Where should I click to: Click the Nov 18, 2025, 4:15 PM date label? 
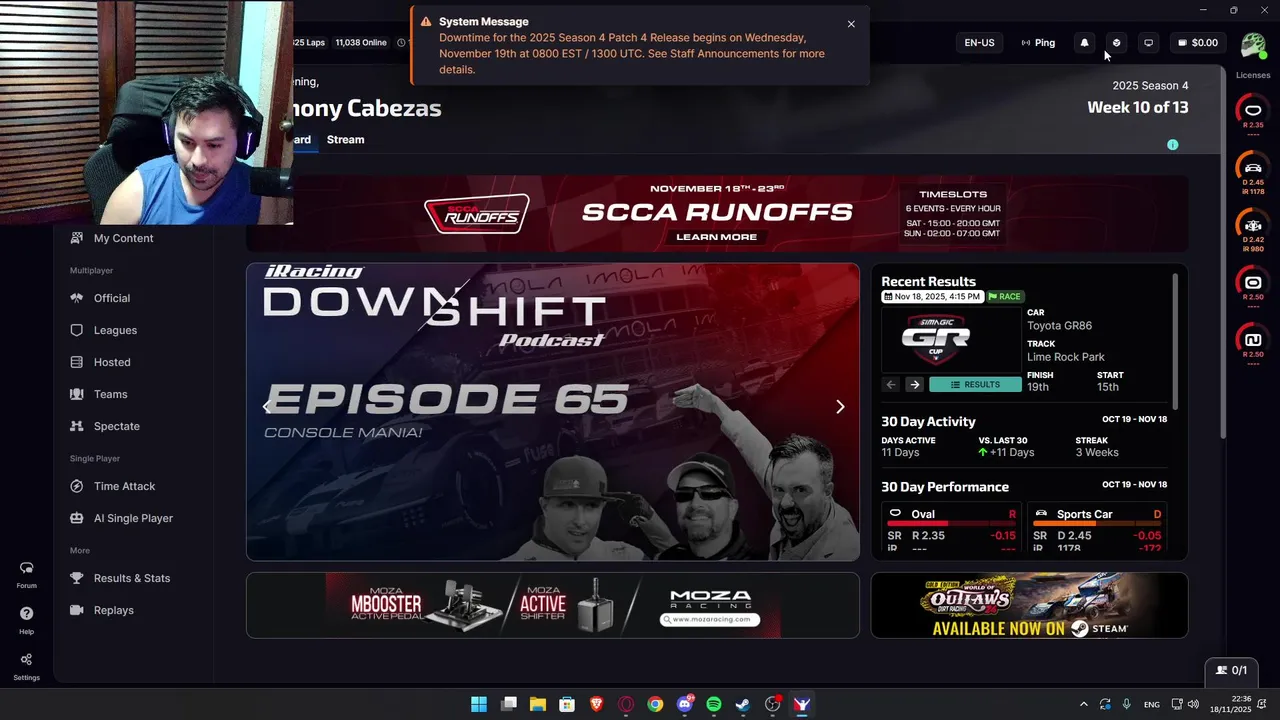click(x=932, y=297)
